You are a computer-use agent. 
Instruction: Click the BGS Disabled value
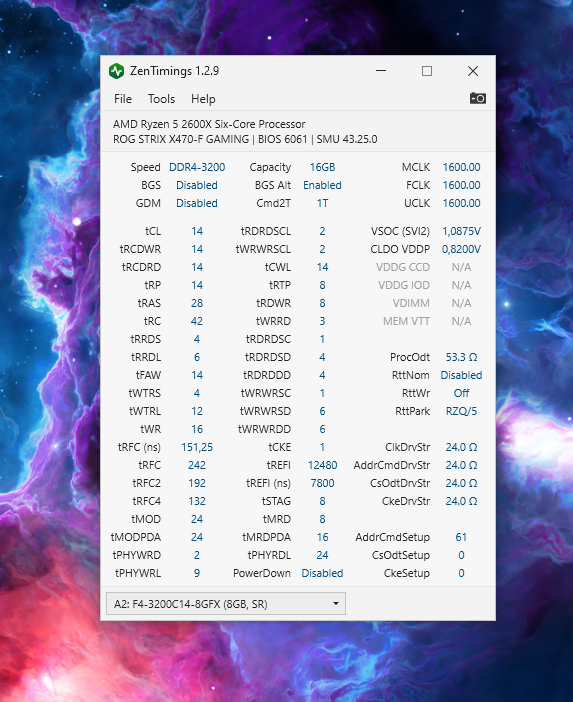coord(197,185)
